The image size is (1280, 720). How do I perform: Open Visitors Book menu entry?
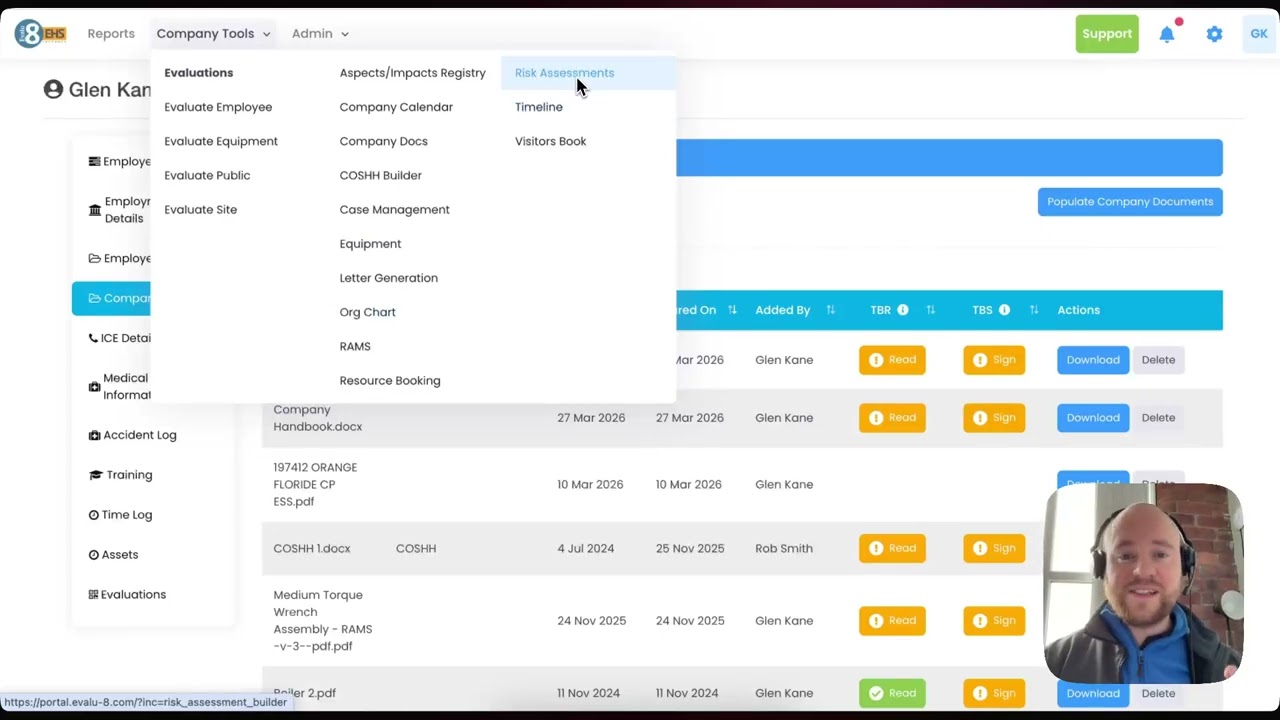click(x=550, y=141)
